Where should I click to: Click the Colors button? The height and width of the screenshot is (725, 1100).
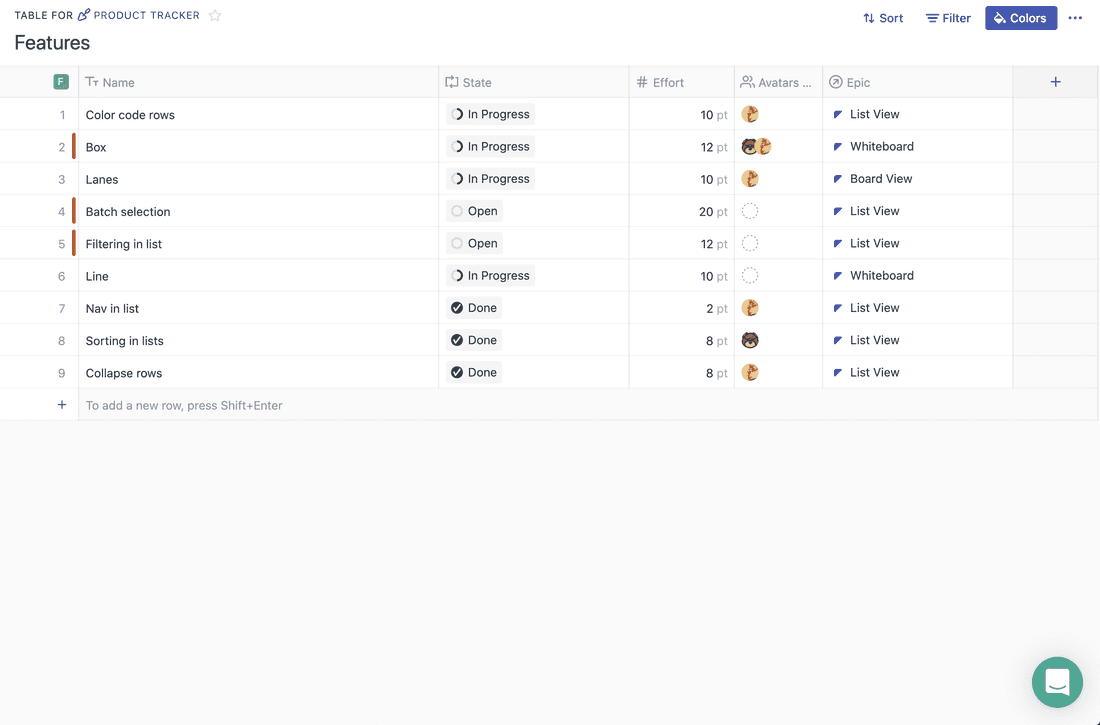click(1020, 18)
